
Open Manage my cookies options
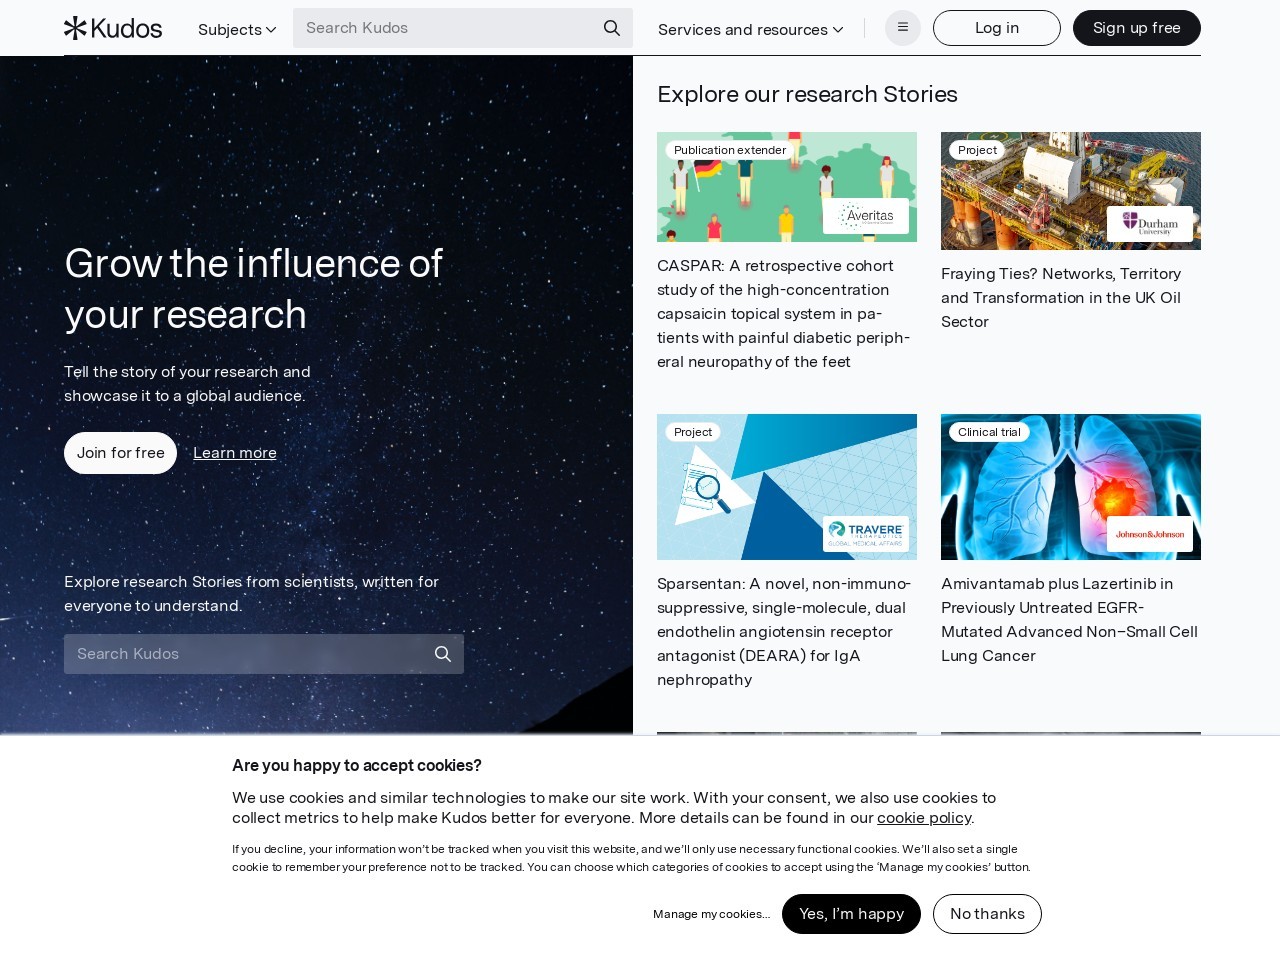coord(711,914)
